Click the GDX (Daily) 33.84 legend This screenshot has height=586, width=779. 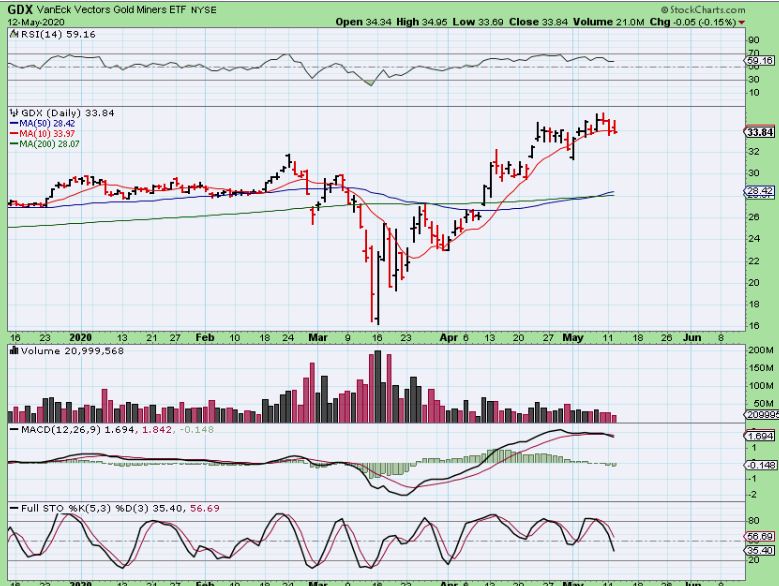pos(68,113)
